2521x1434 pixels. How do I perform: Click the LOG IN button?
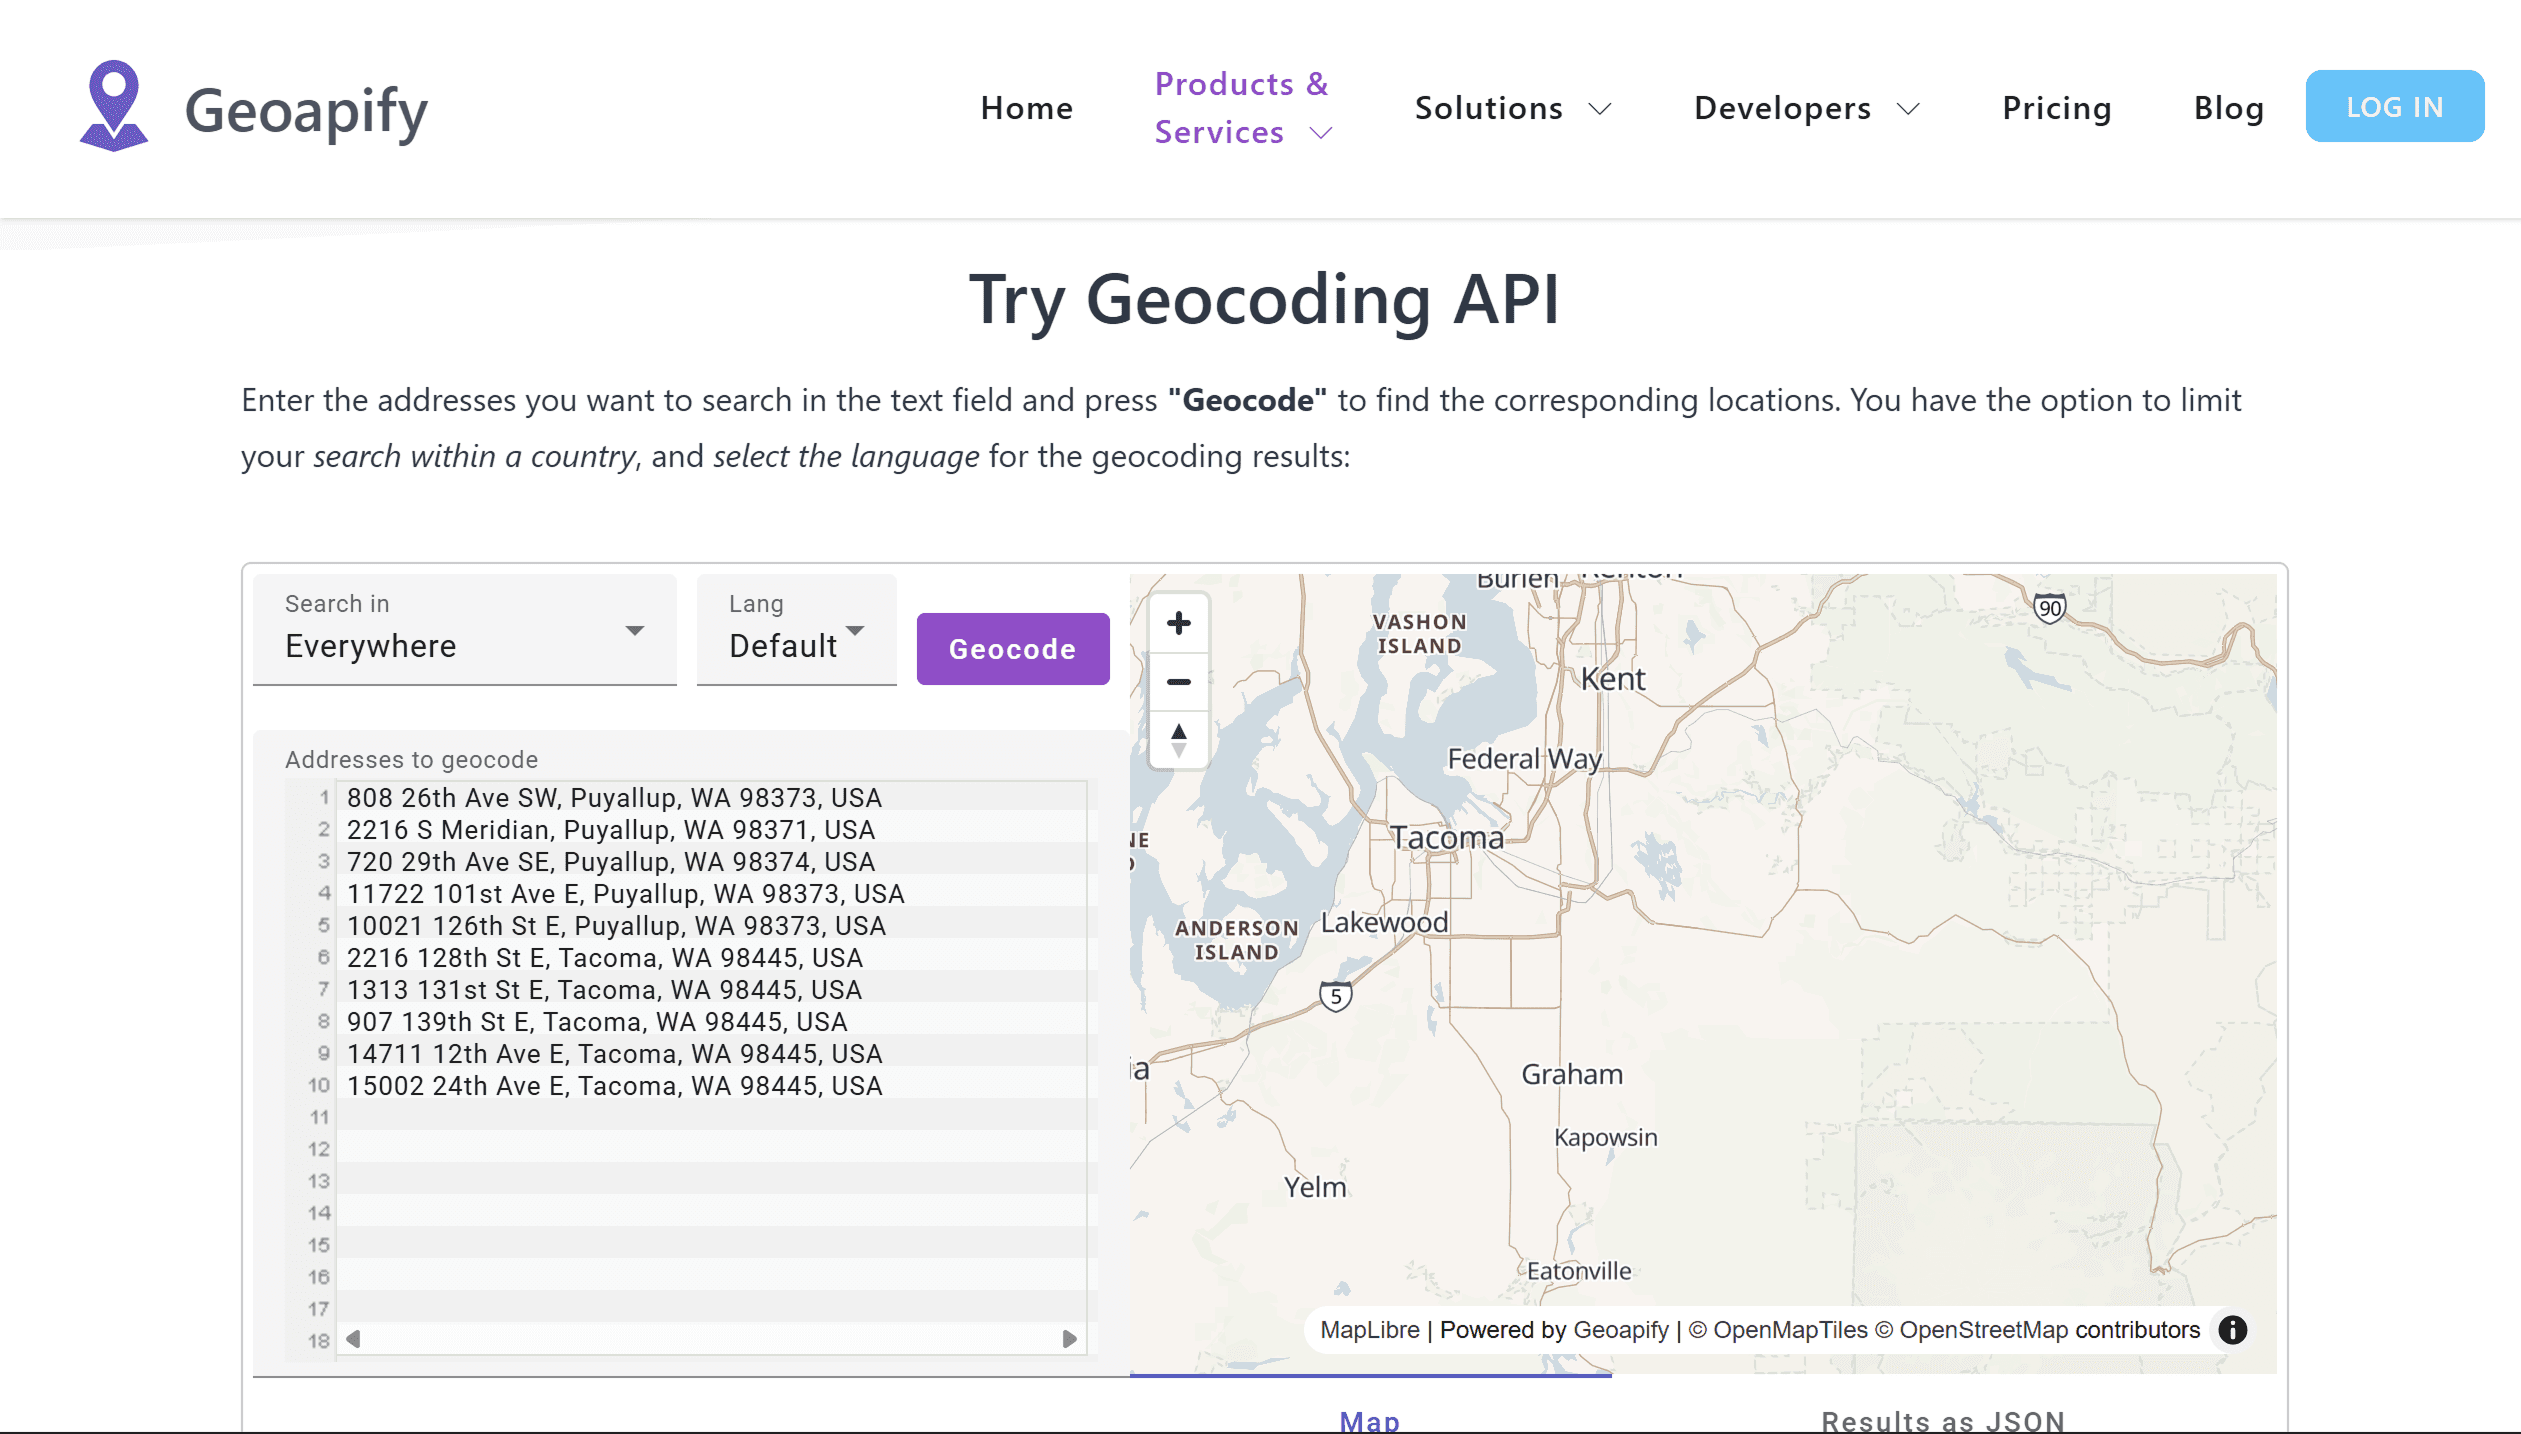[2395, 106]
